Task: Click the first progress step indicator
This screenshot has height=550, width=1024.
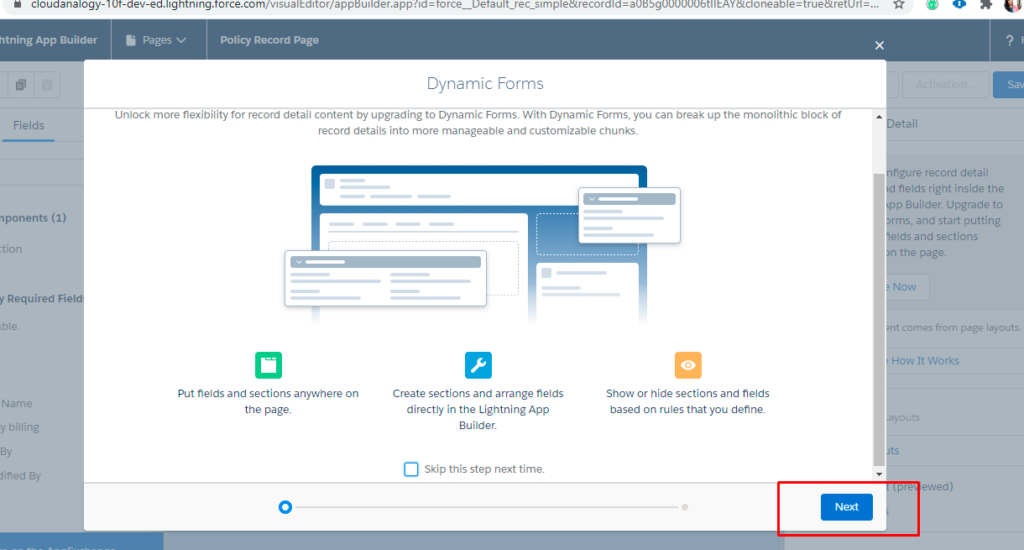Action: coord(285,507)
